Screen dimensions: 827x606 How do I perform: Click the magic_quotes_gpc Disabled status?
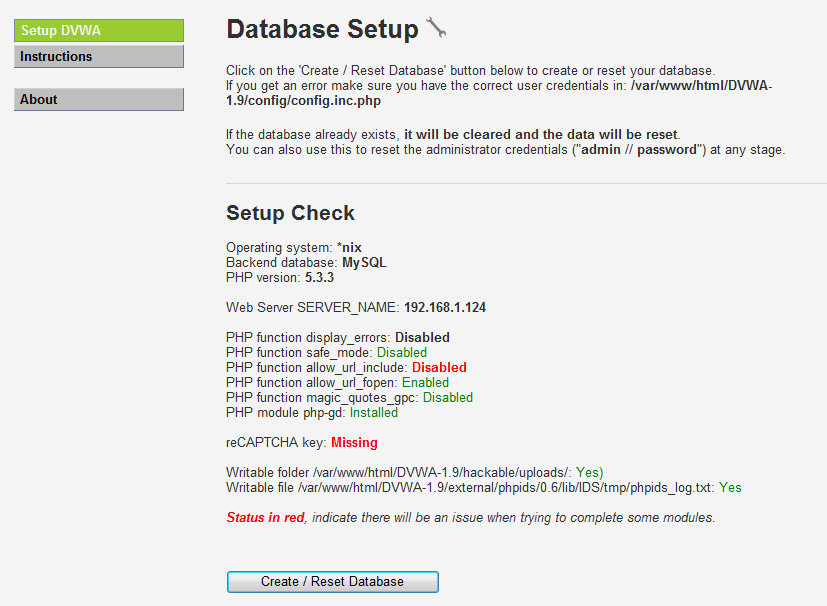448,398
